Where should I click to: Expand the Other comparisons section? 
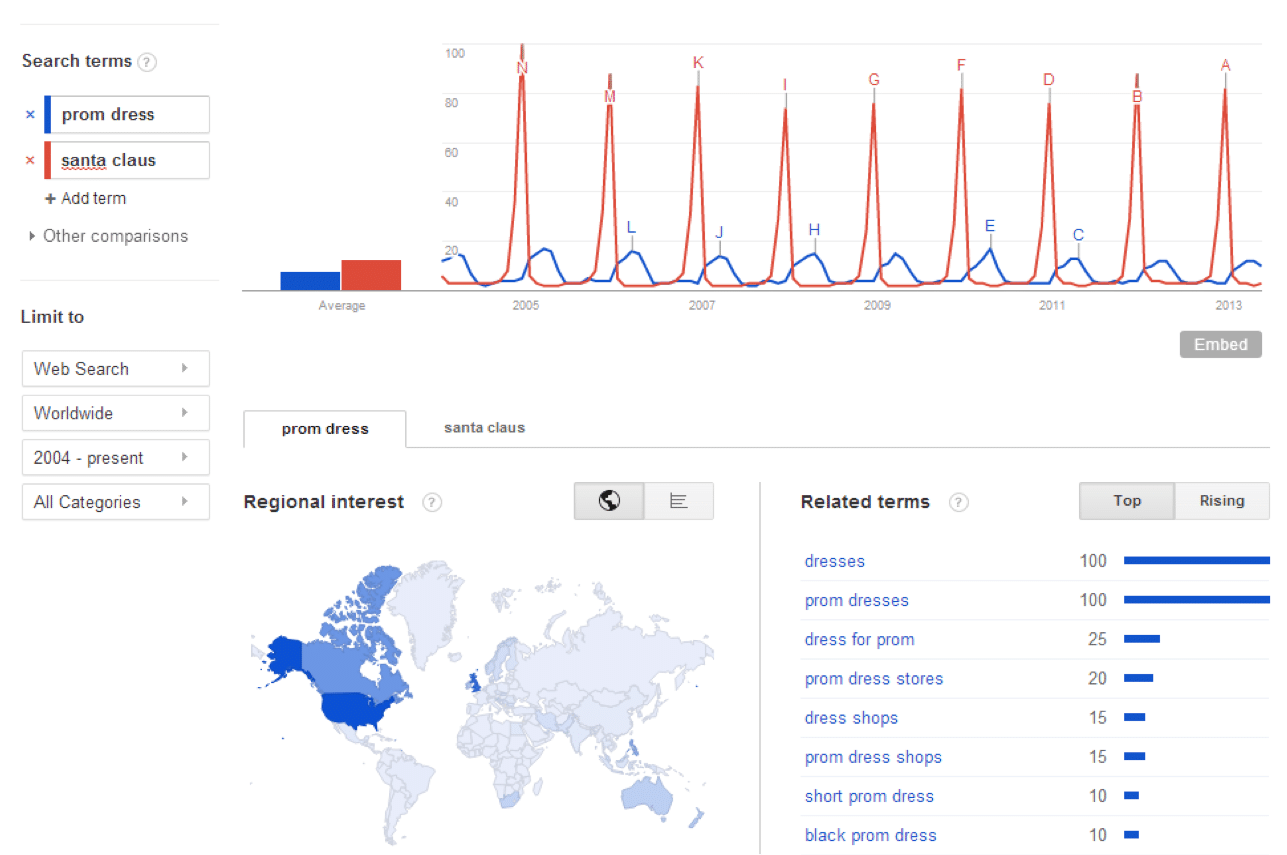115,236
